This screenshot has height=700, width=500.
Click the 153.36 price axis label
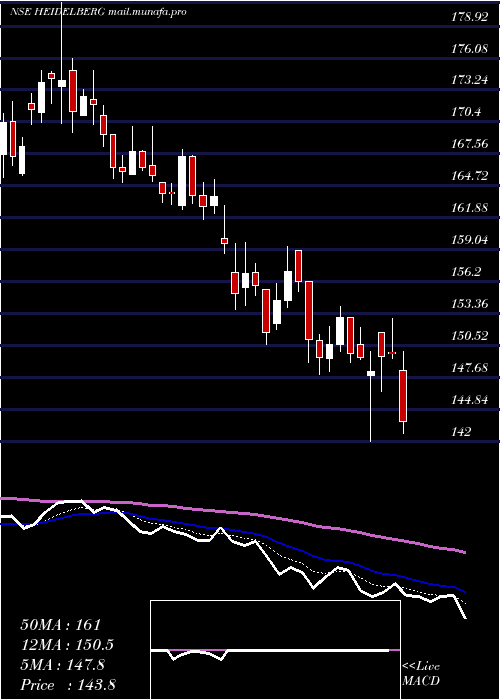tap(469, 304)
